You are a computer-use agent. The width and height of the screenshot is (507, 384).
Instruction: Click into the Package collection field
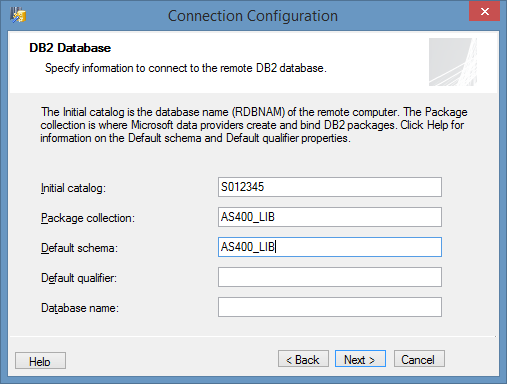coord(330,217)
